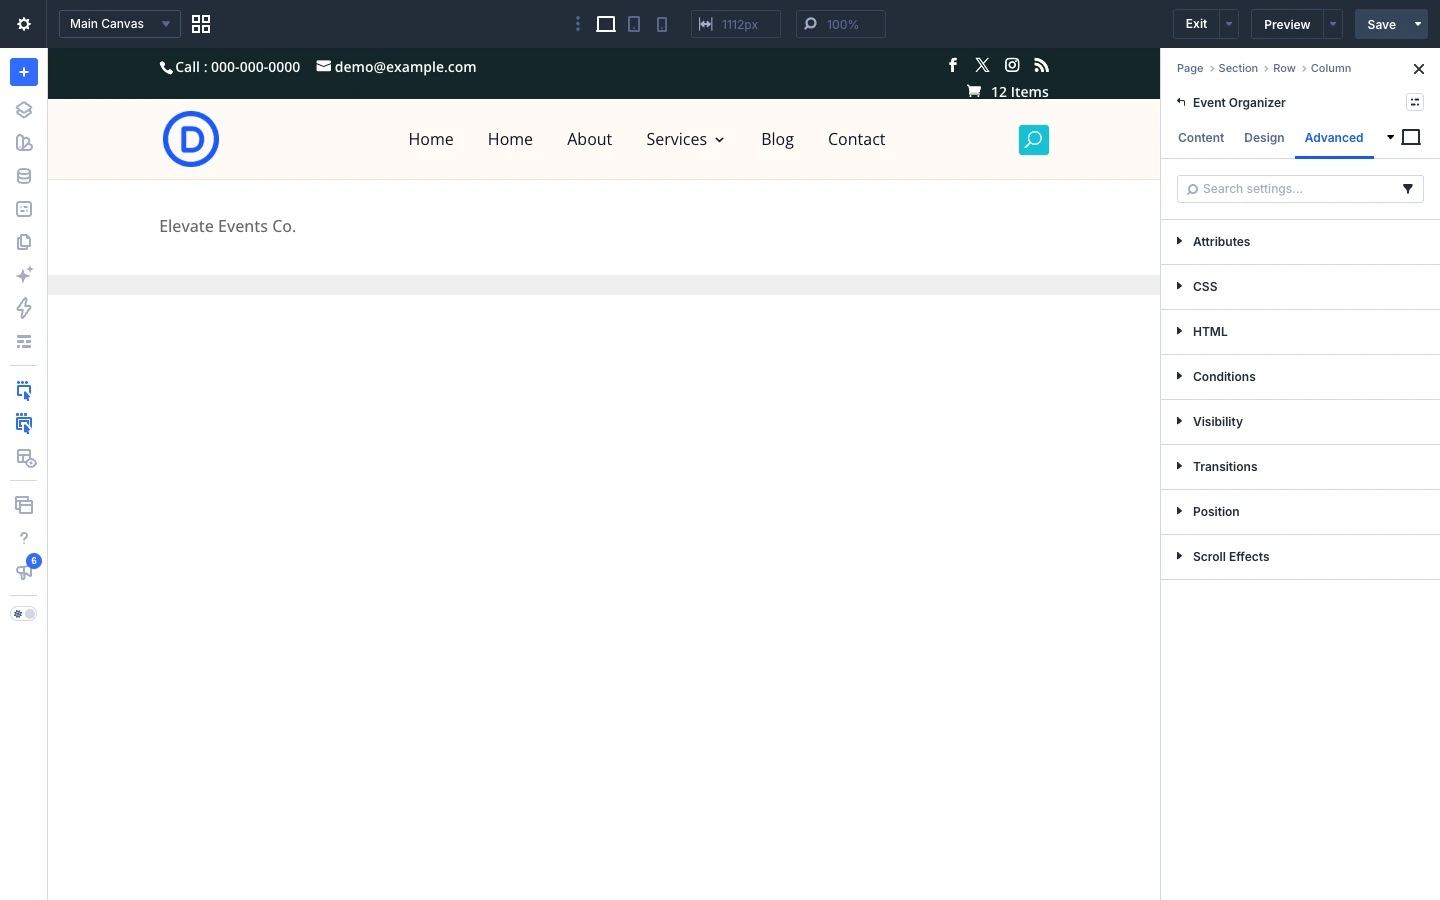Go back using arrow beside Event Organizer

pos(1181,102)
